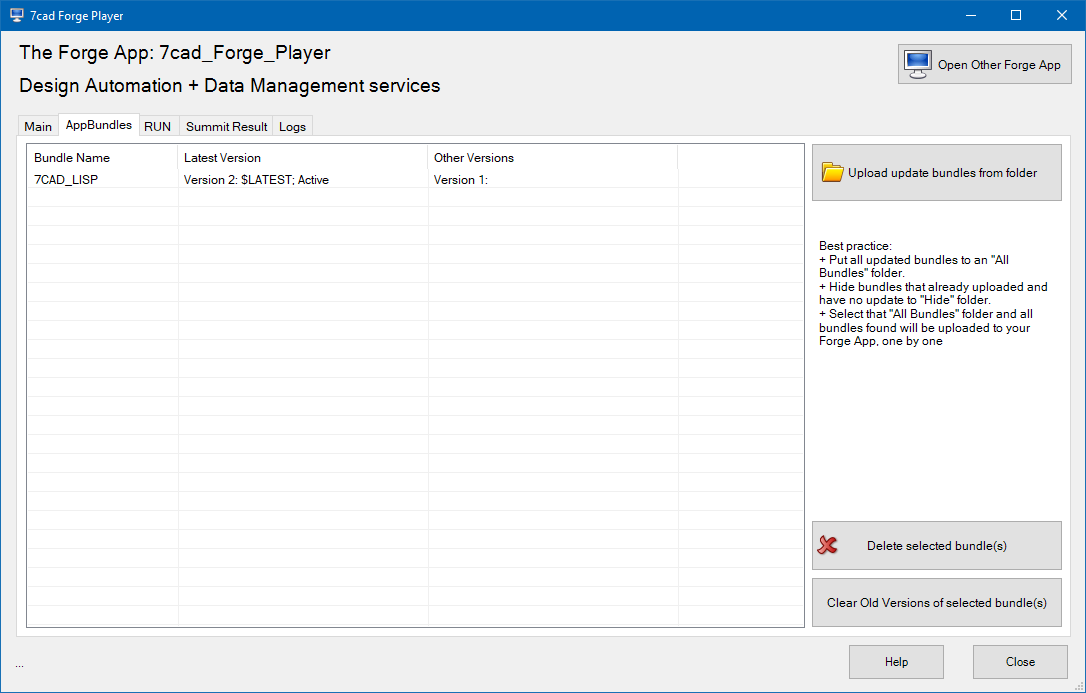
Task: Select the 7CAD_LISP bundle row
Action: point(66,180)
